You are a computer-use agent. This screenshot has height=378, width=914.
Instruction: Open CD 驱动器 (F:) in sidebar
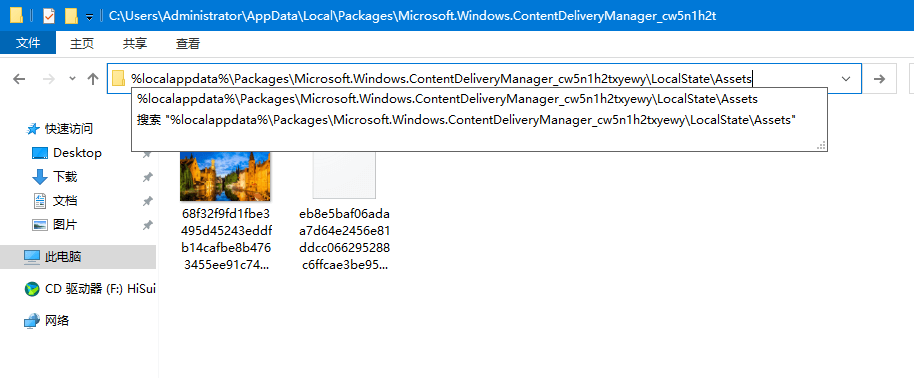[90, 289]
